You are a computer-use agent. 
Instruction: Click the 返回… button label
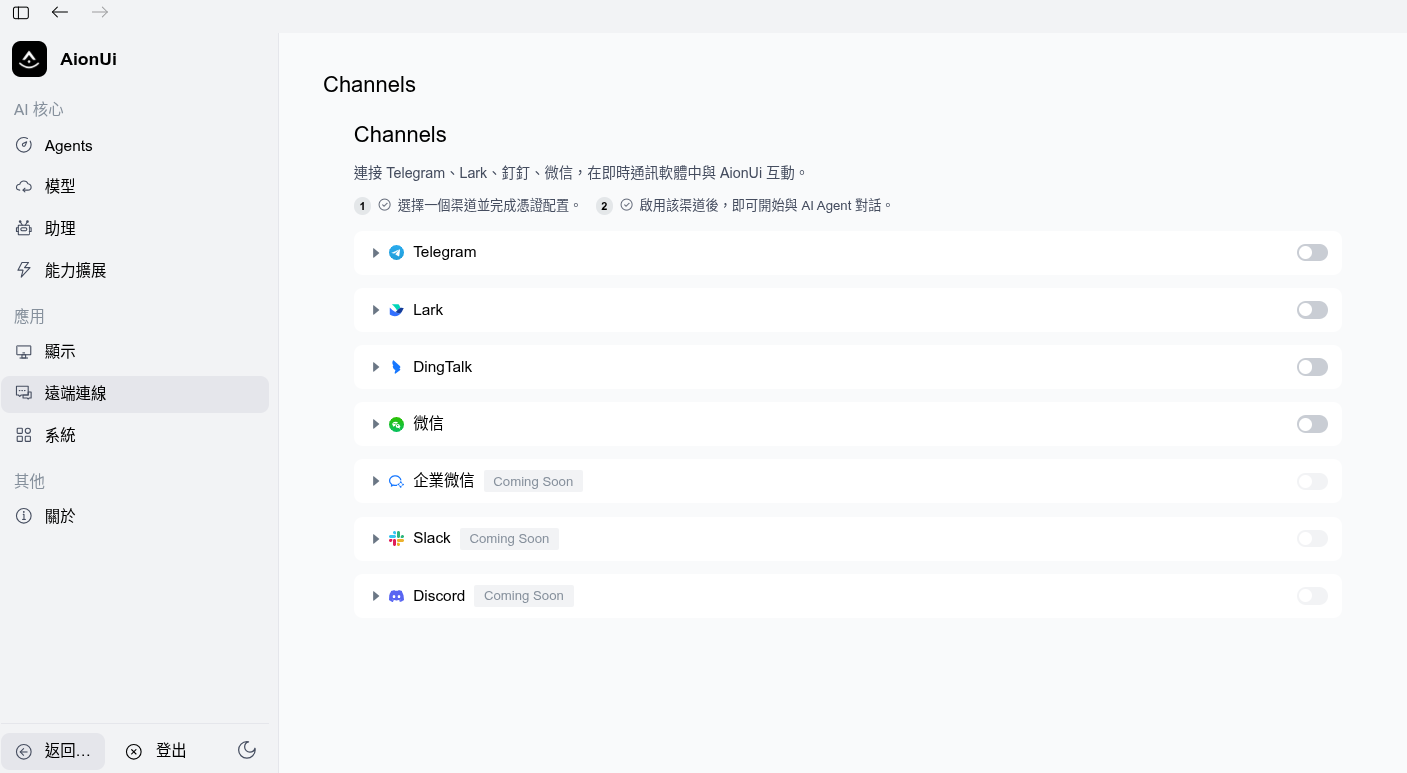[68, 751]
